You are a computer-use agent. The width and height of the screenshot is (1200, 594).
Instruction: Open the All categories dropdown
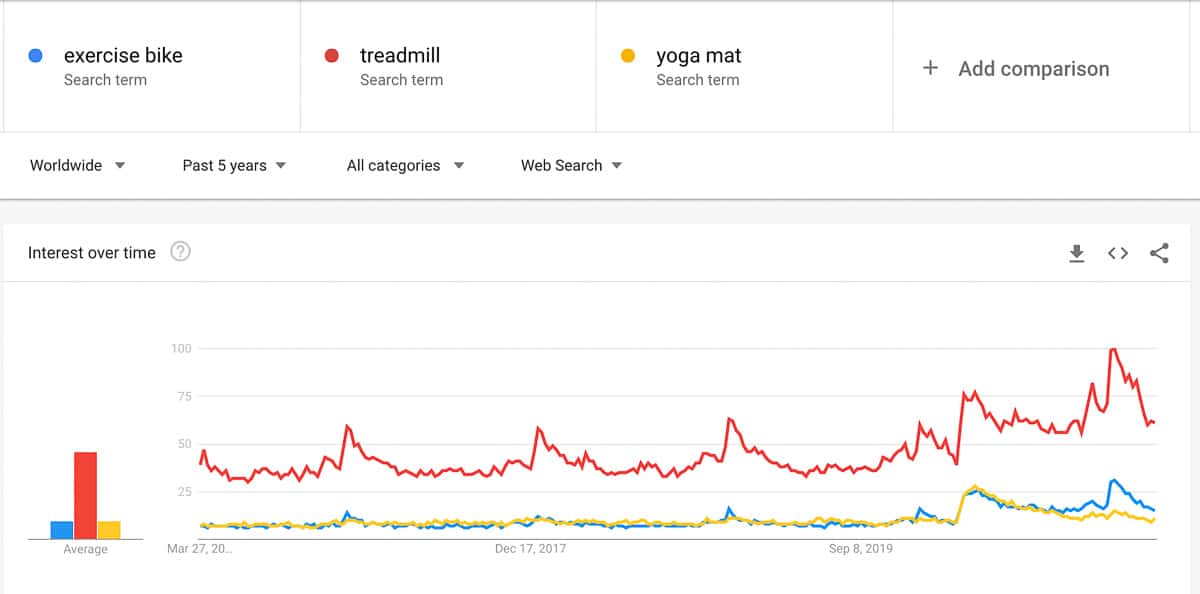405,166
